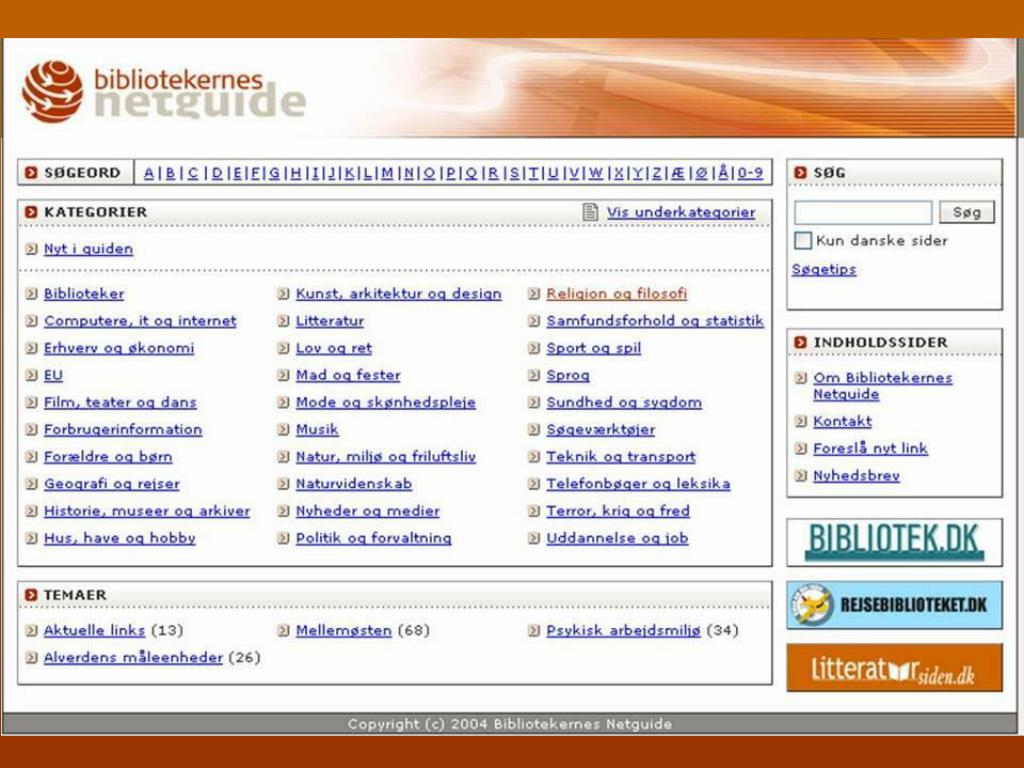Open the Nyheder og medier category

[368, 511]
